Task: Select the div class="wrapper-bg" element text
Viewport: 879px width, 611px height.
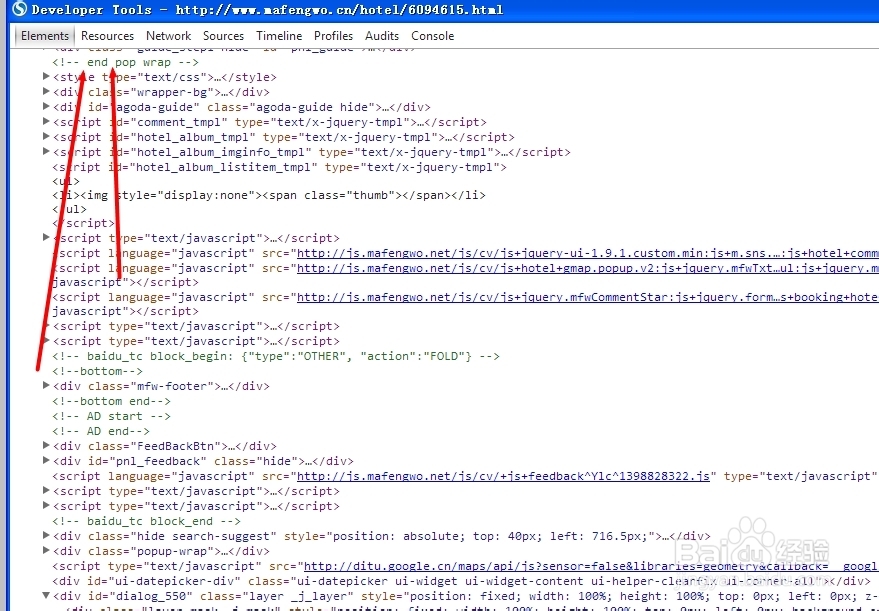Action: coord(161,92)
